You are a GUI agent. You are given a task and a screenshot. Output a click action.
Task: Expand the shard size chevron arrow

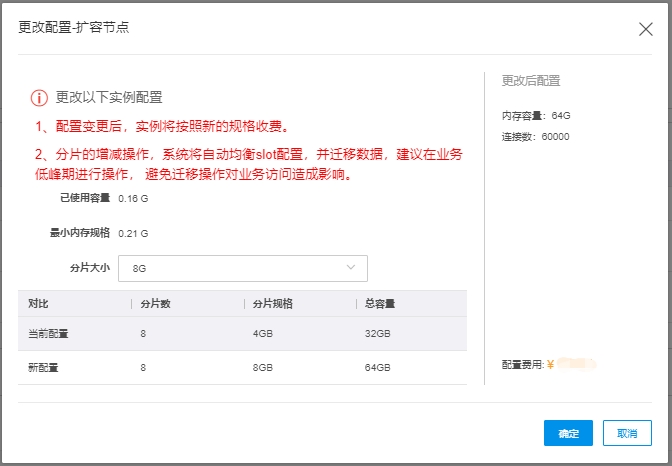[351, 268]
